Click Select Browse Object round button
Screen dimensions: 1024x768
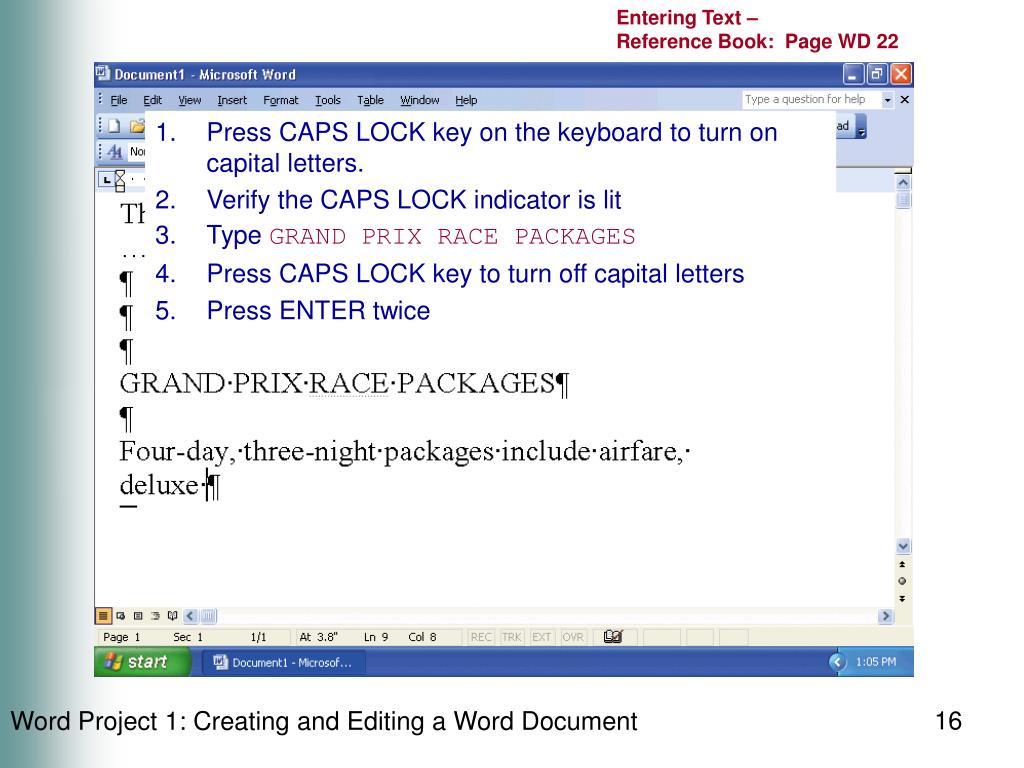tap(903, 581)
